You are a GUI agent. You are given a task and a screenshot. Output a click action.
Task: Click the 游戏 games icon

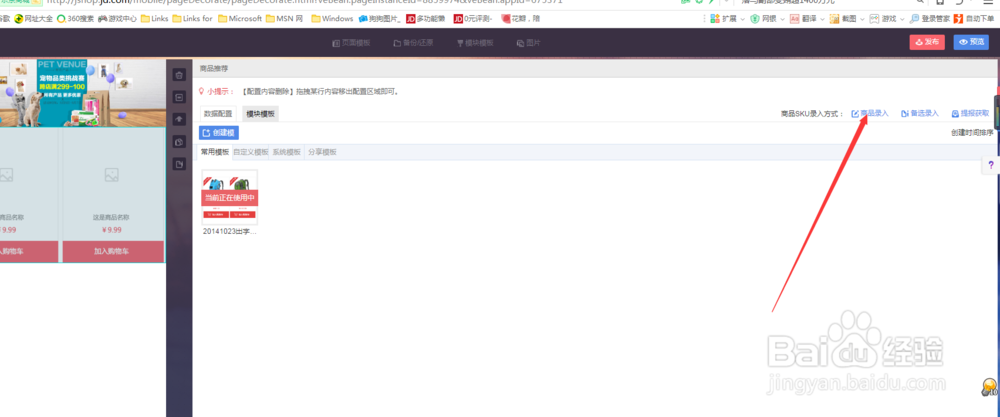point(875,18)
